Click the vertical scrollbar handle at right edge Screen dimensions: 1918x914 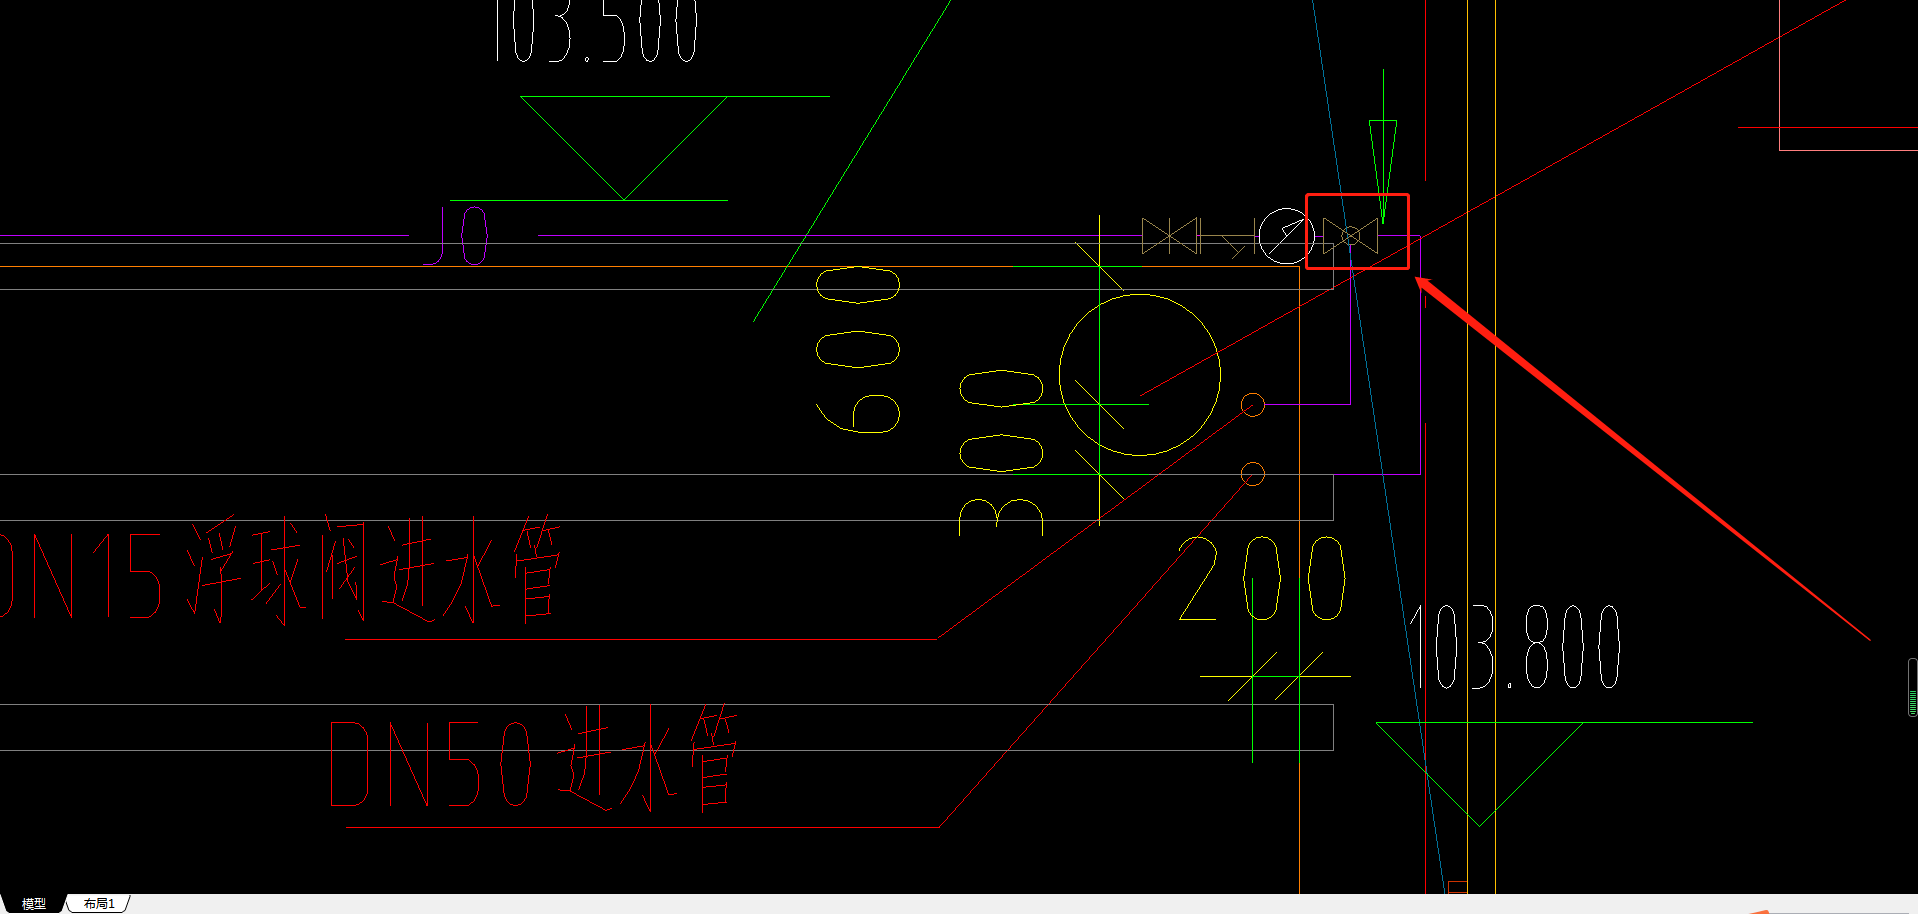coord(1912,687)
